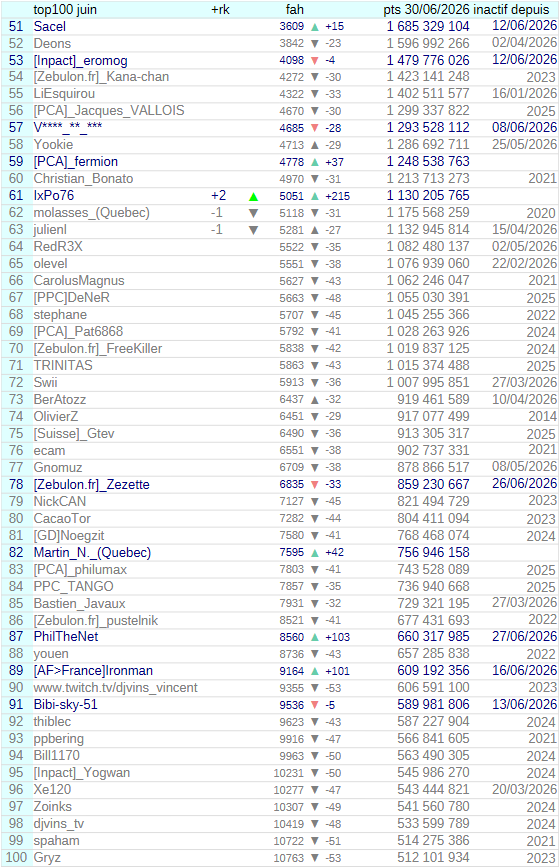Click the grey down arrow in Swii's row

315,383
